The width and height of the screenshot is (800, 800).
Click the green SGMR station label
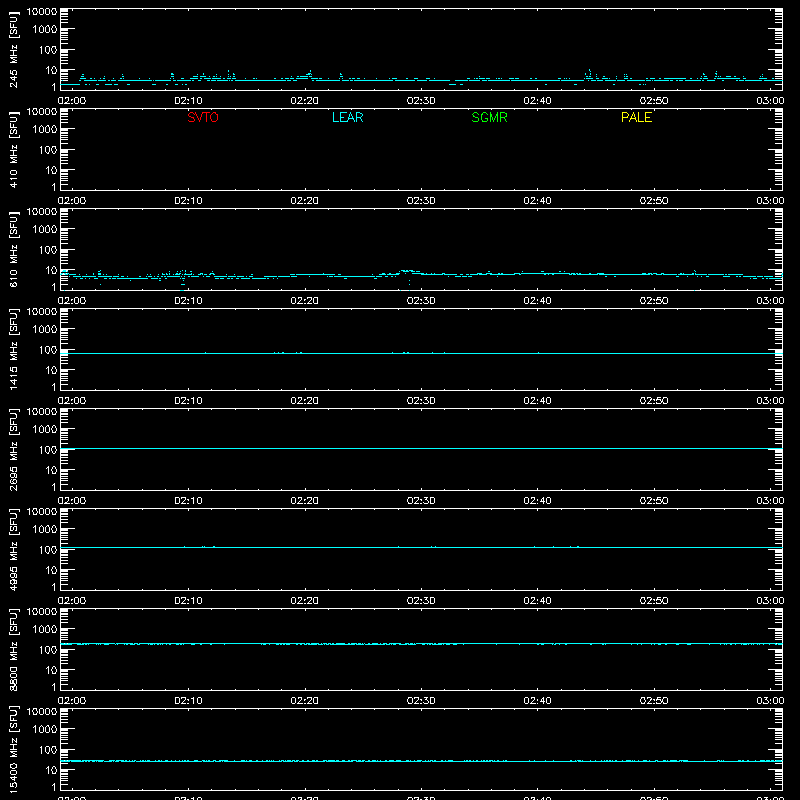489,117
